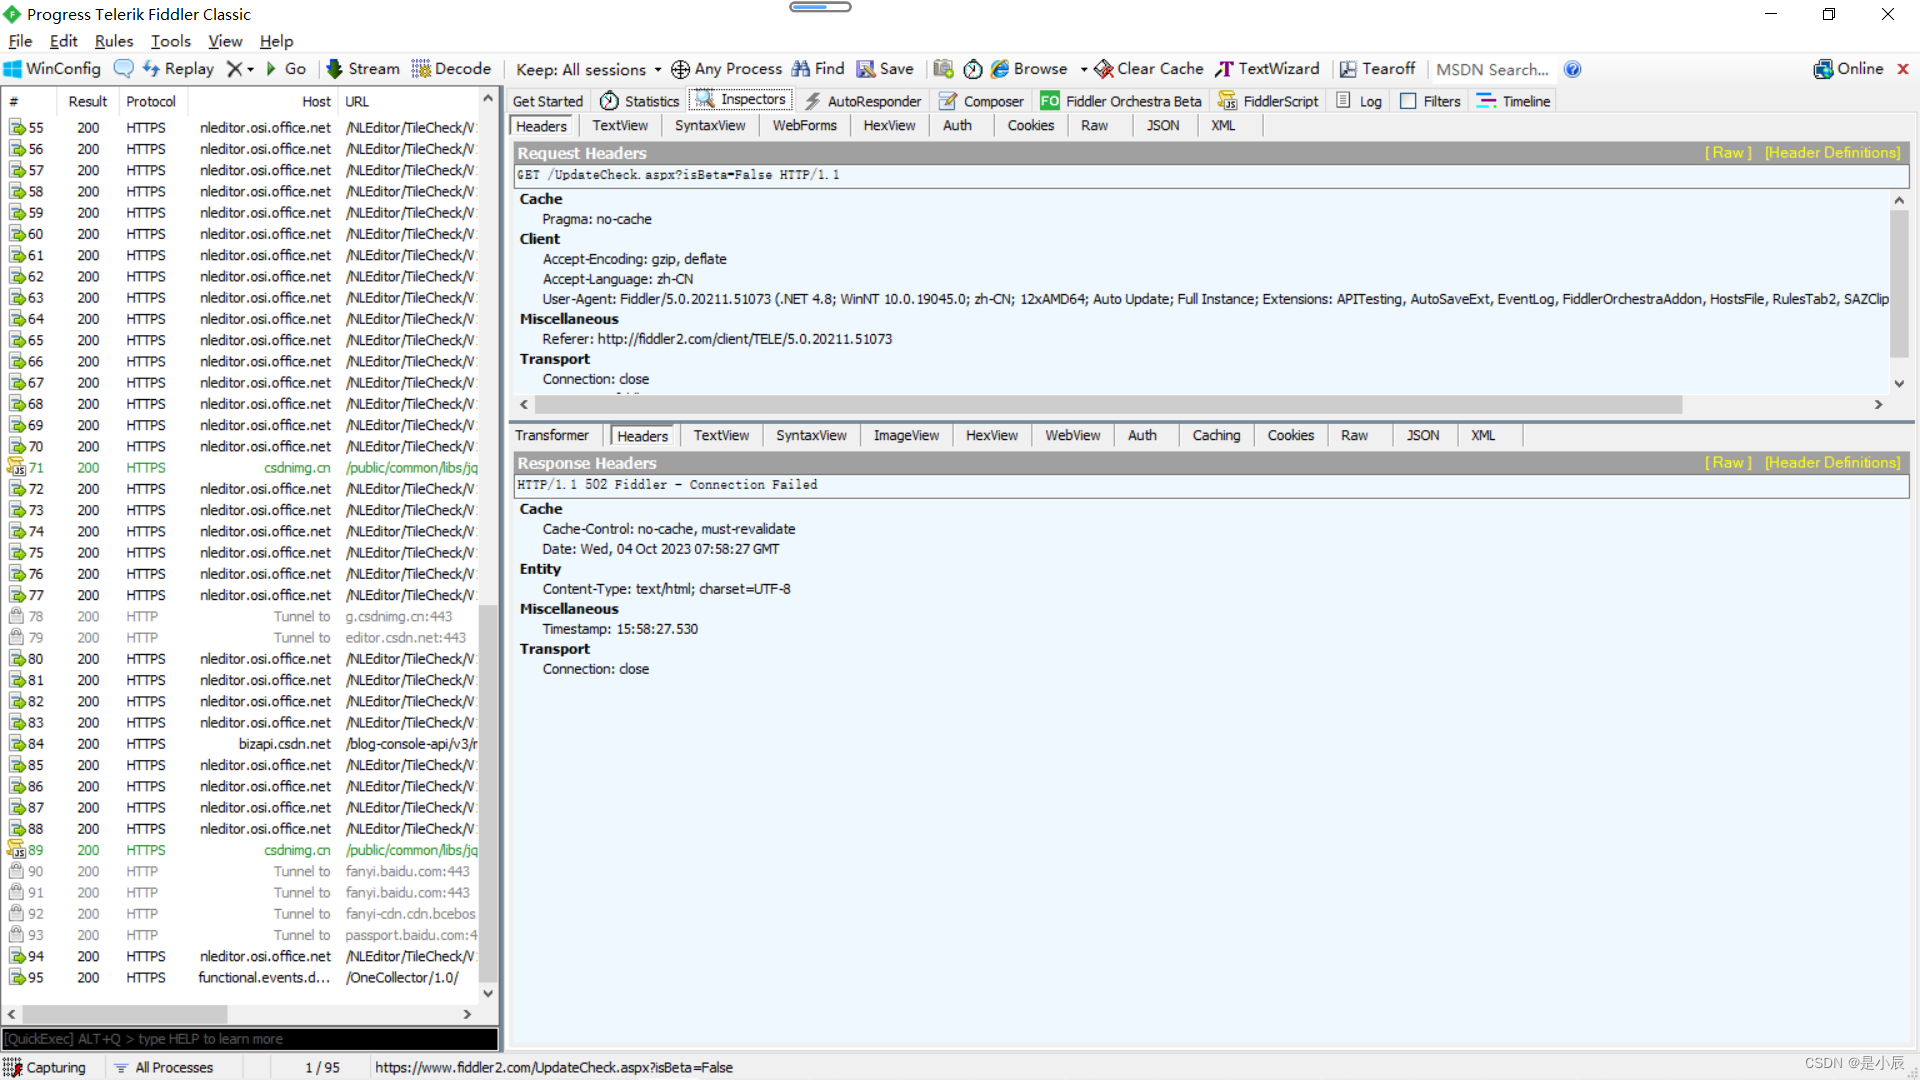Select response Transformer tab
The image size is (1920, 1080).
point(552,435)
